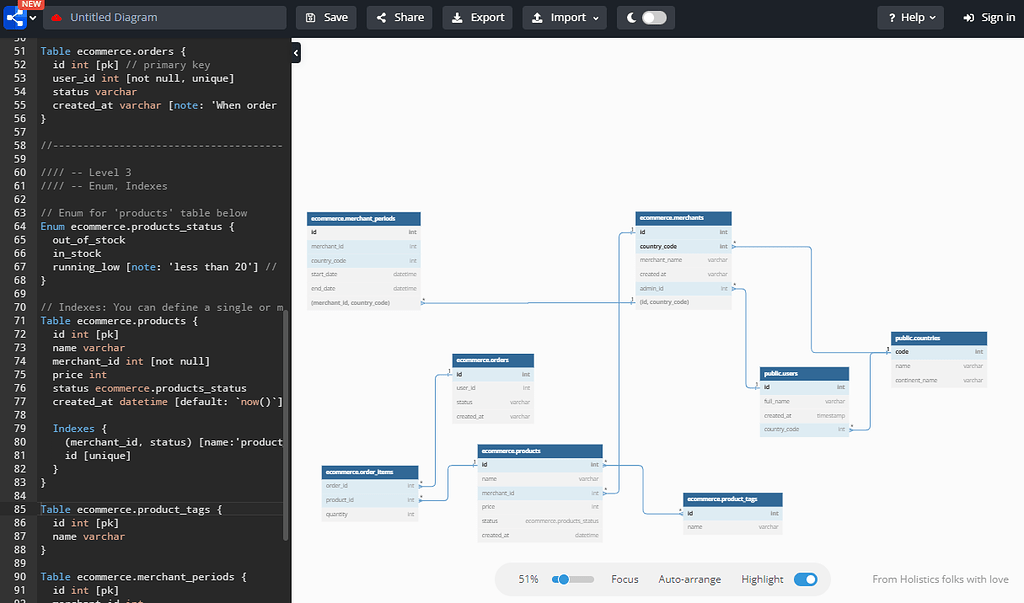Click the question mark icon on Help
Viewport: 1024px width, 603px height.
pos(894,17)
